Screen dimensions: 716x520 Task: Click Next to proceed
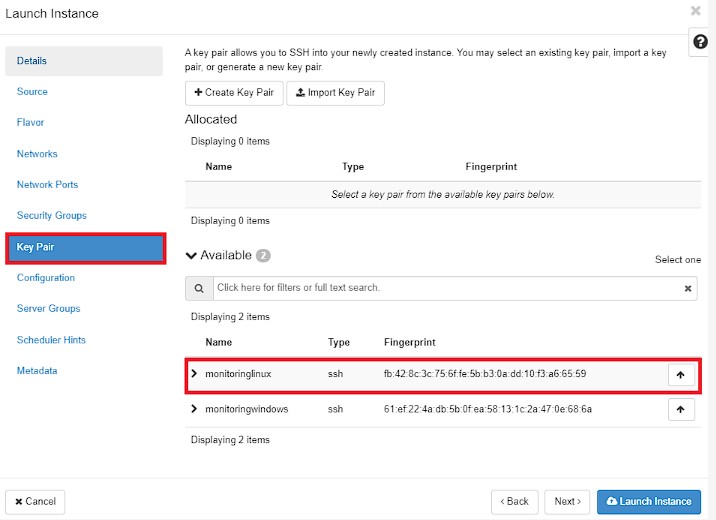coord(567,502)
